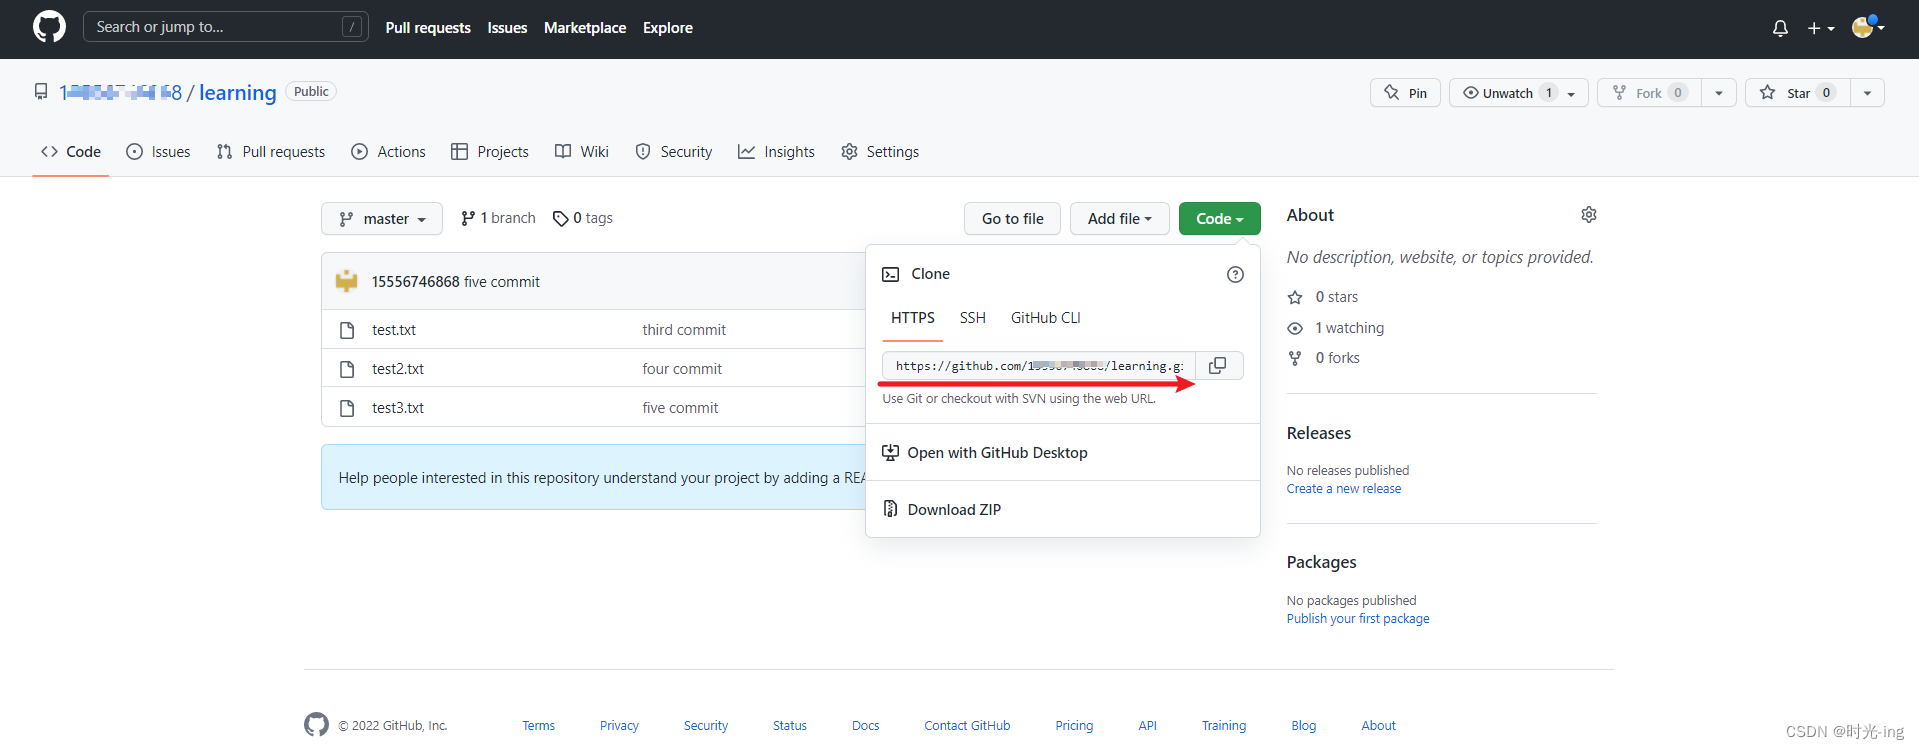Expand the dropdown next to Fork
1919x750 pixels.
click(1719, 93)
